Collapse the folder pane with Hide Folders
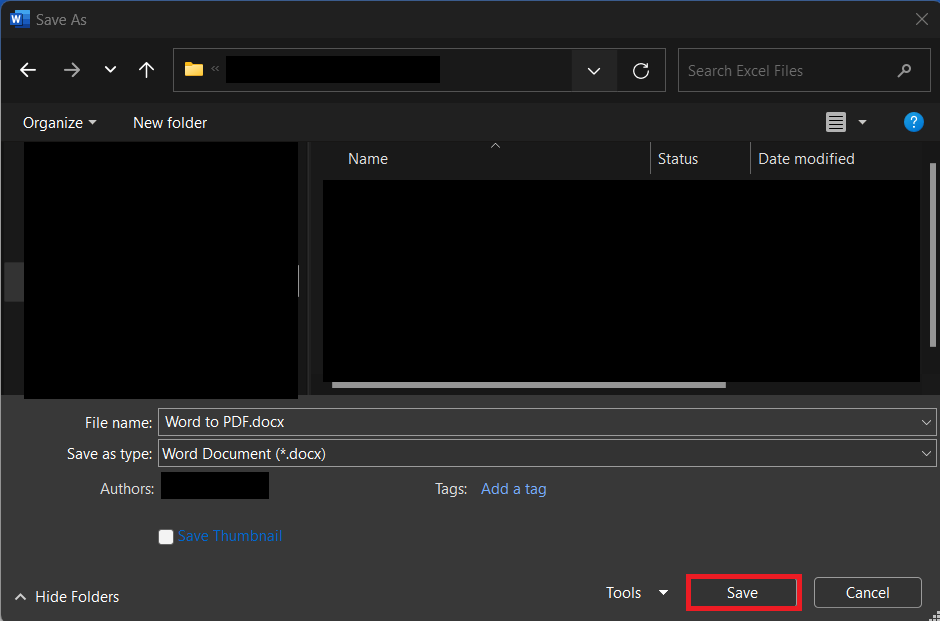Viewport: 940px width, 621px height. [x=67, y=597]
